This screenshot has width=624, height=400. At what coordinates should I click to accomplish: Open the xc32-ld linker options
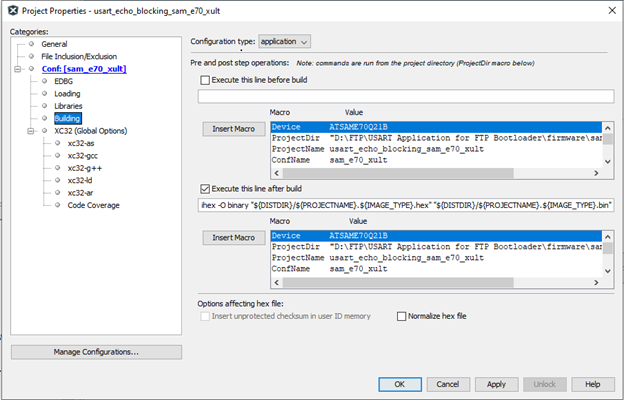click(x=80, y=180)
